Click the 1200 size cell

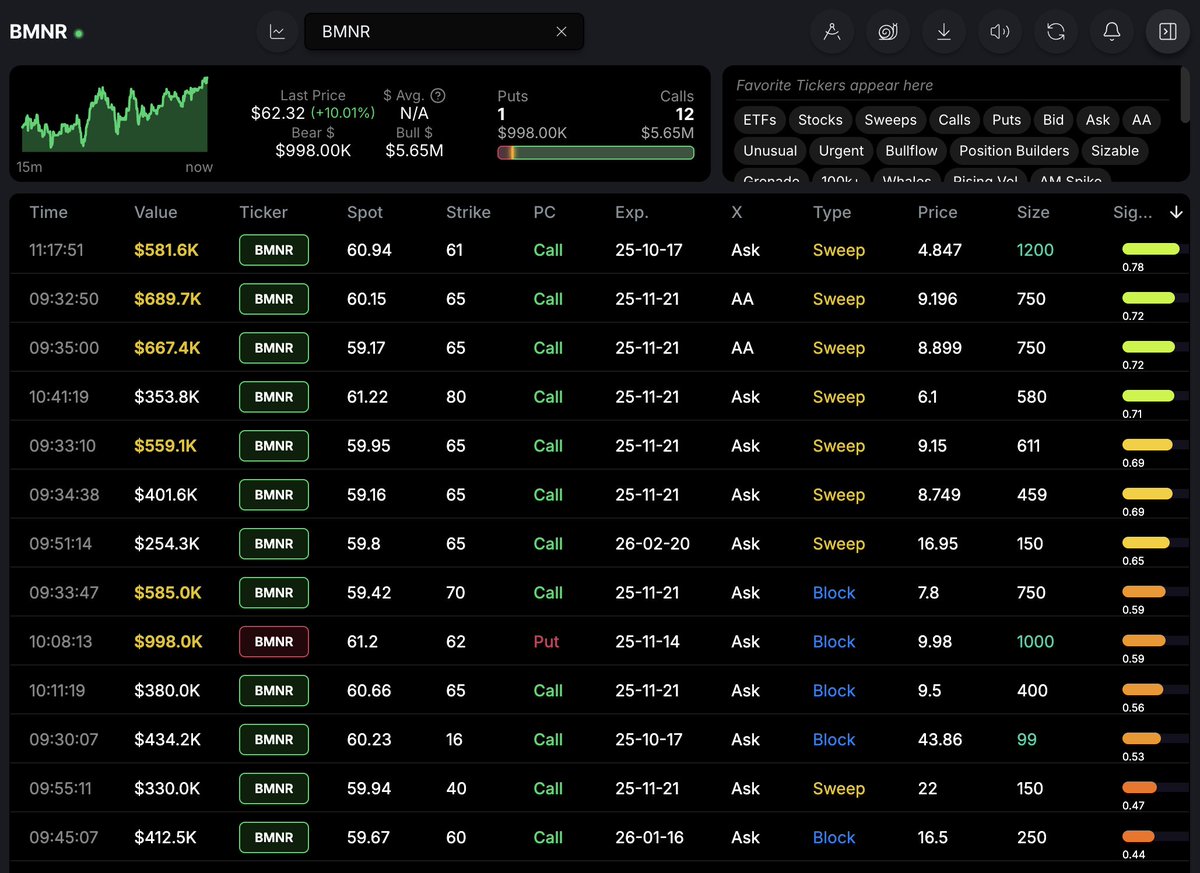click(1035, 250)
